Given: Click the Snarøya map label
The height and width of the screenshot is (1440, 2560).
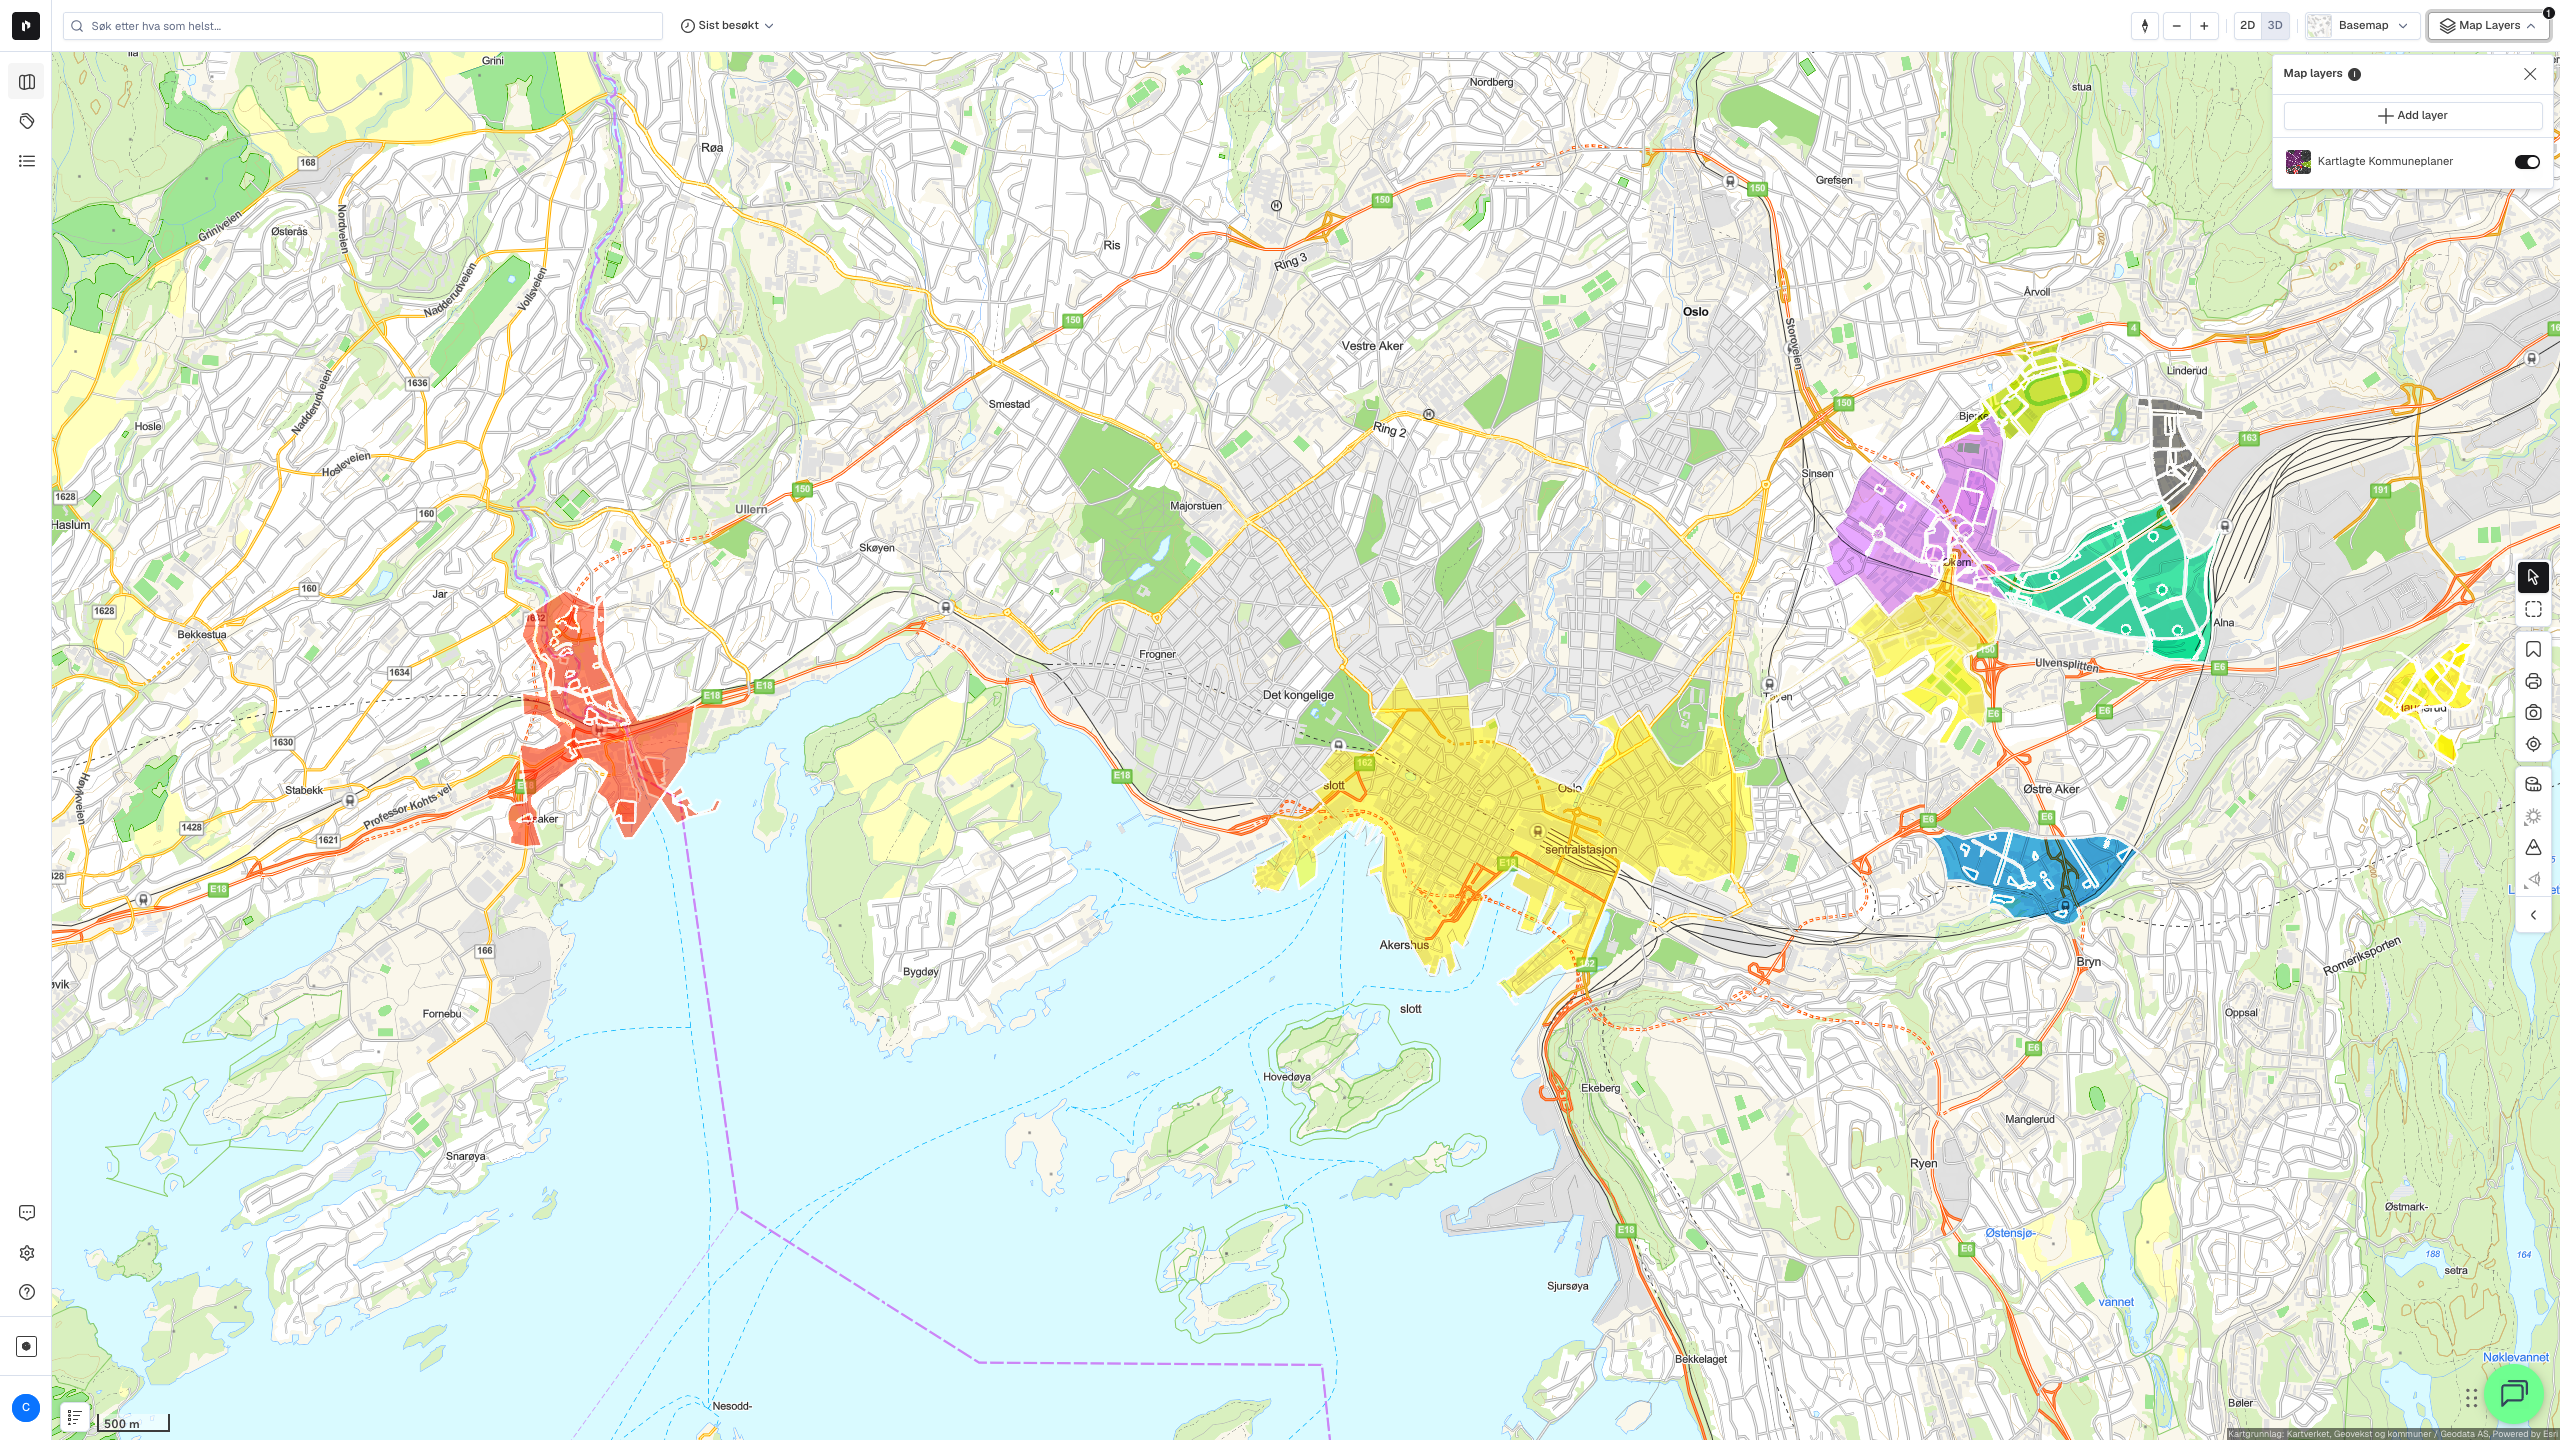Looking at the screenshot, I should click(466, 1156).
